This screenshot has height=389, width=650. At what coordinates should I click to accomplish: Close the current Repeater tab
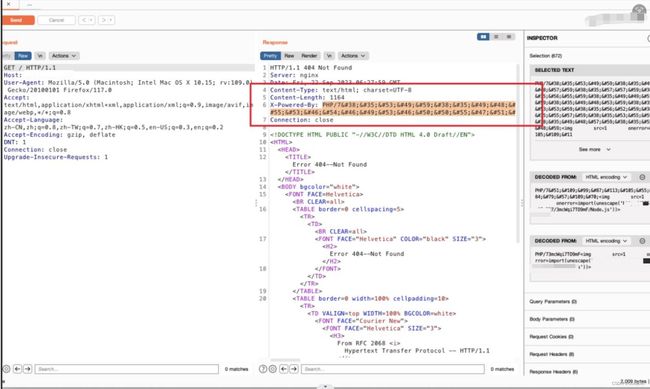click(9, 4)
